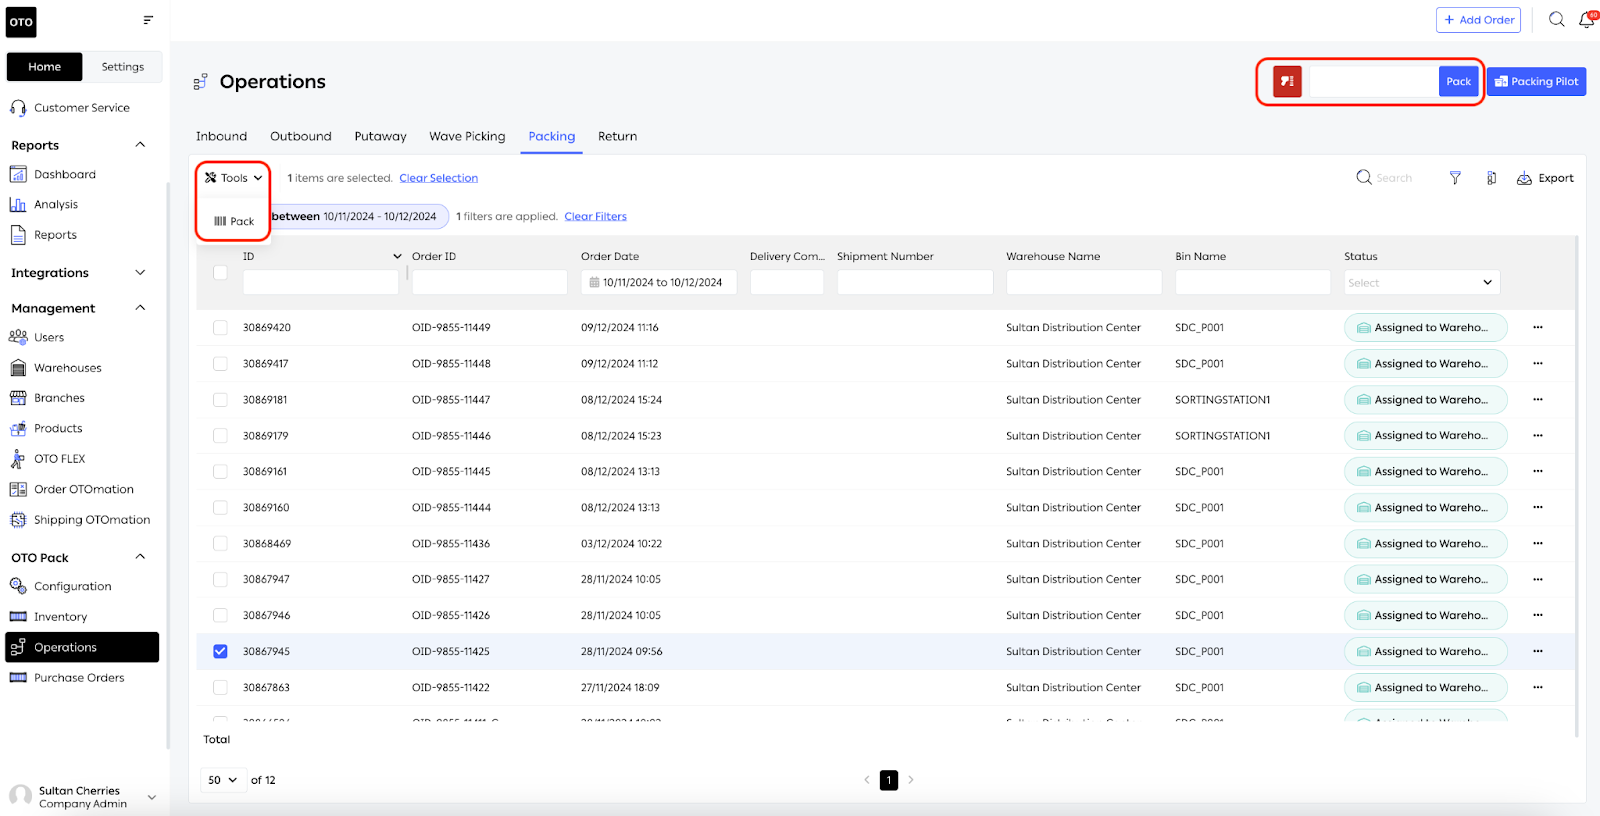Switch to the Inbound tab

click(221, 137)
